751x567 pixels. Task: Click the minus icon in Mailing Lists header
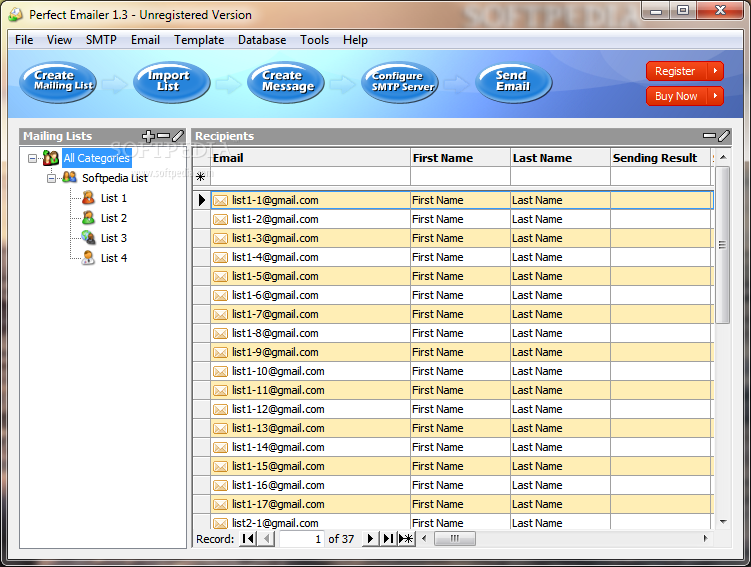point(163,136)
